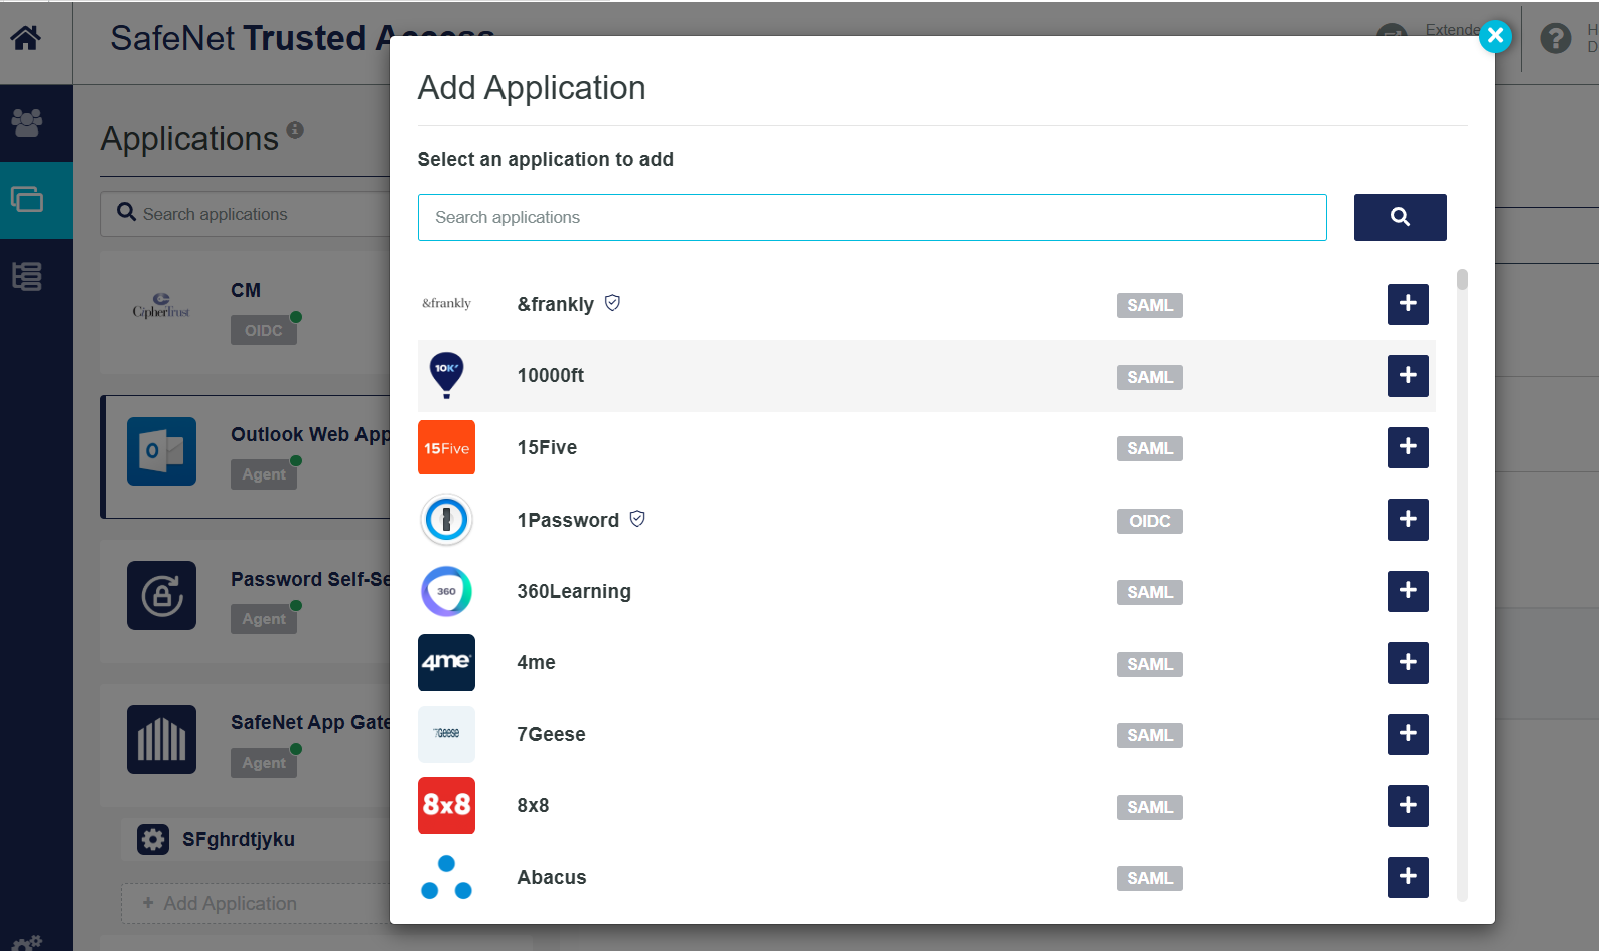Click the Outlook icon in the background list

pyautogui.click(x=161, y=451)
